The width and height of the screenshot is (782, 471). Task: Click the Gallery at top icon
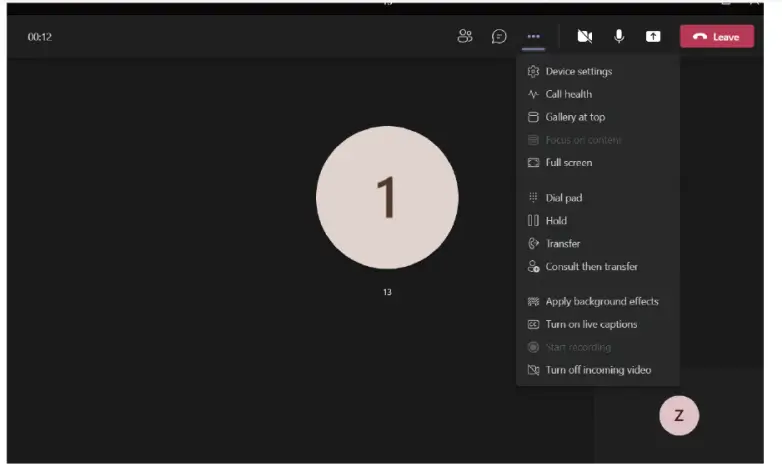pos(533,117)
